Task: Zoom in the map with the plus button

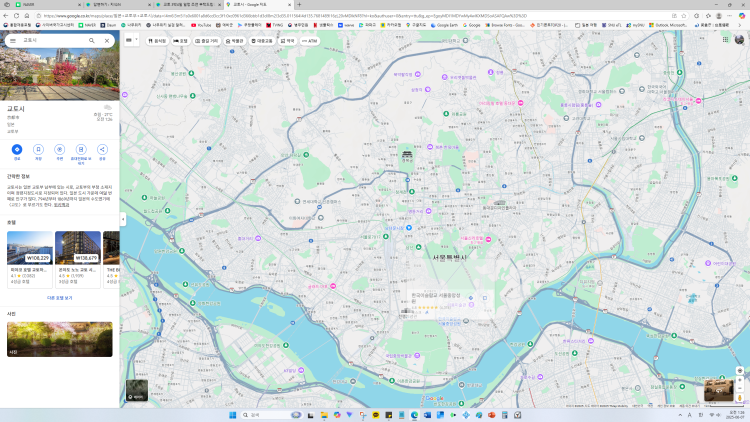Action: pyautogui.click(x=739, y=380)
